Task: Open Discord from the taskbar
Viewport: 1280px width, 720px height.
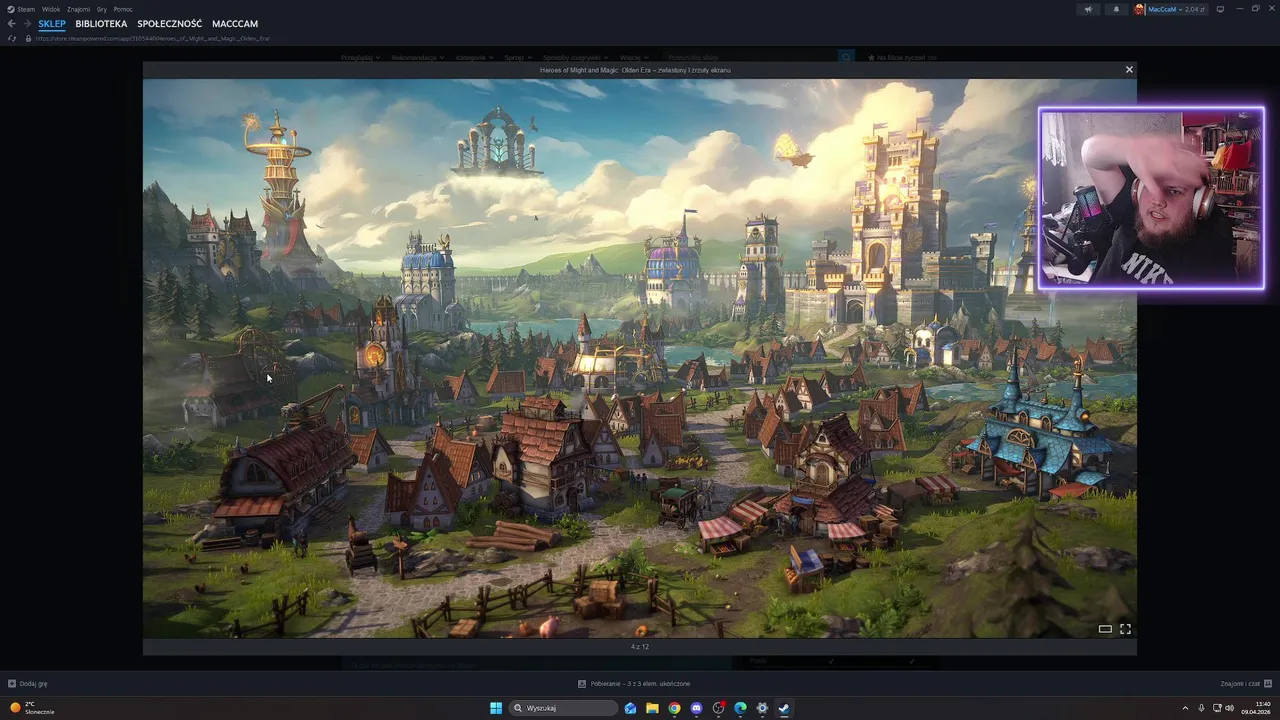Action: (x=696, y=708)
